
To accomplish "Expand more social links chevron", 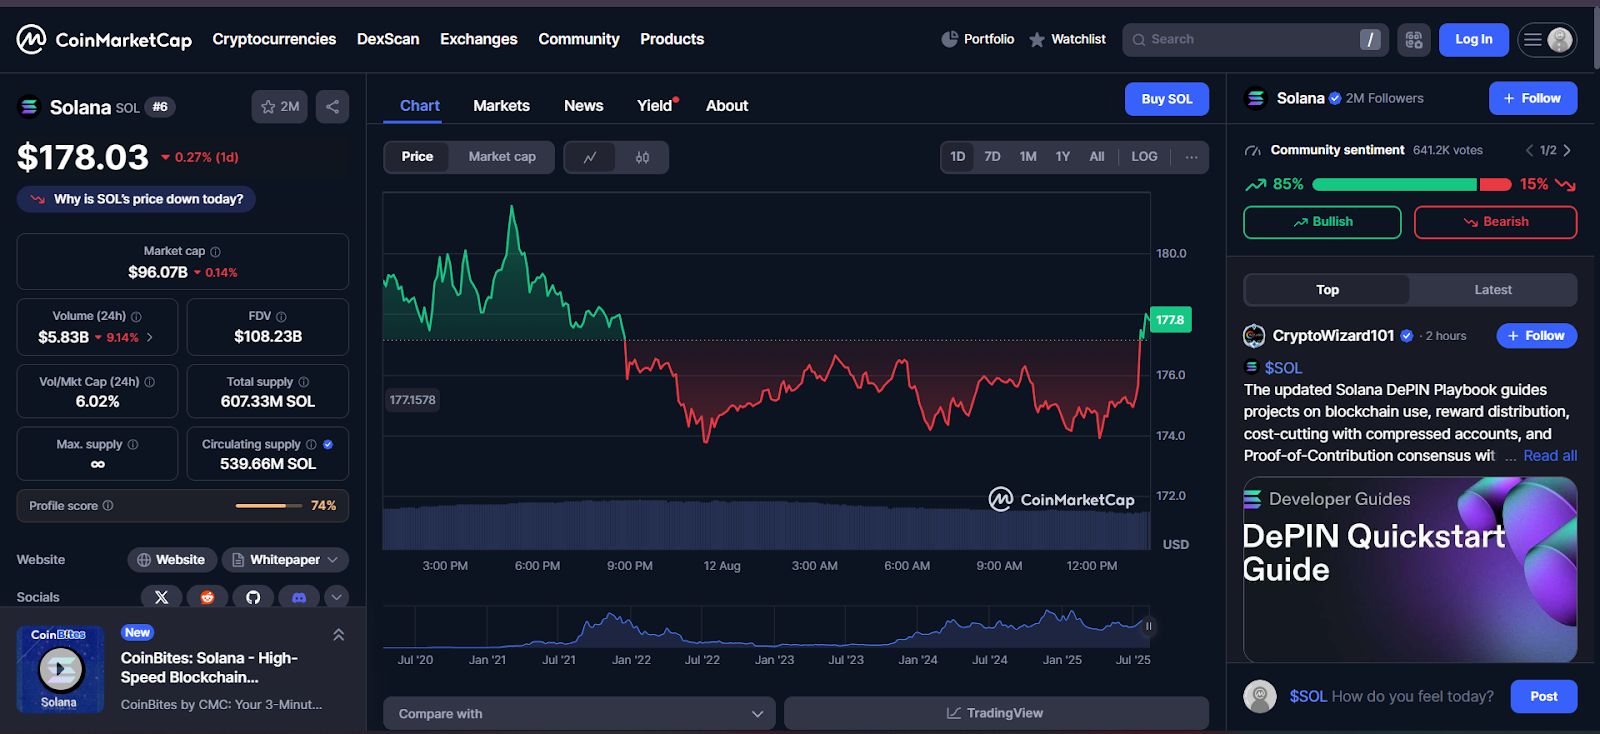I will pyautogui.click(x=337, y=597).
